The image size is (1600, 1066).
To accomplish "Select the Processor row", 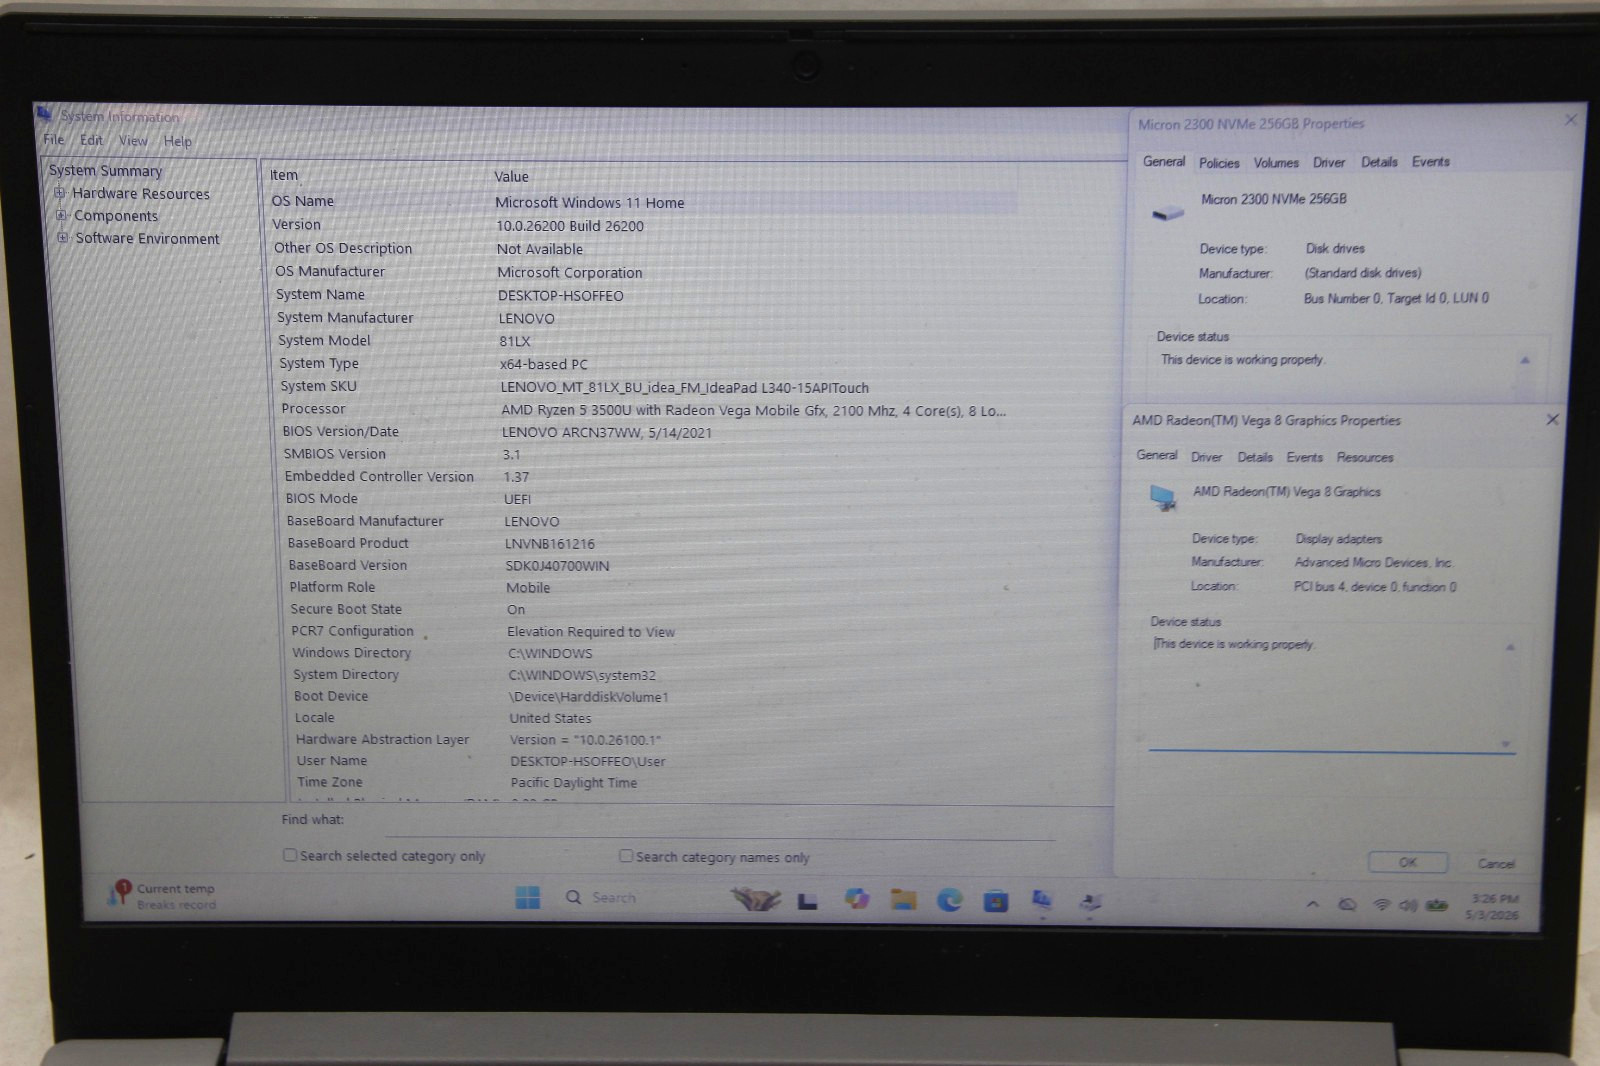I will coord(644,410).
